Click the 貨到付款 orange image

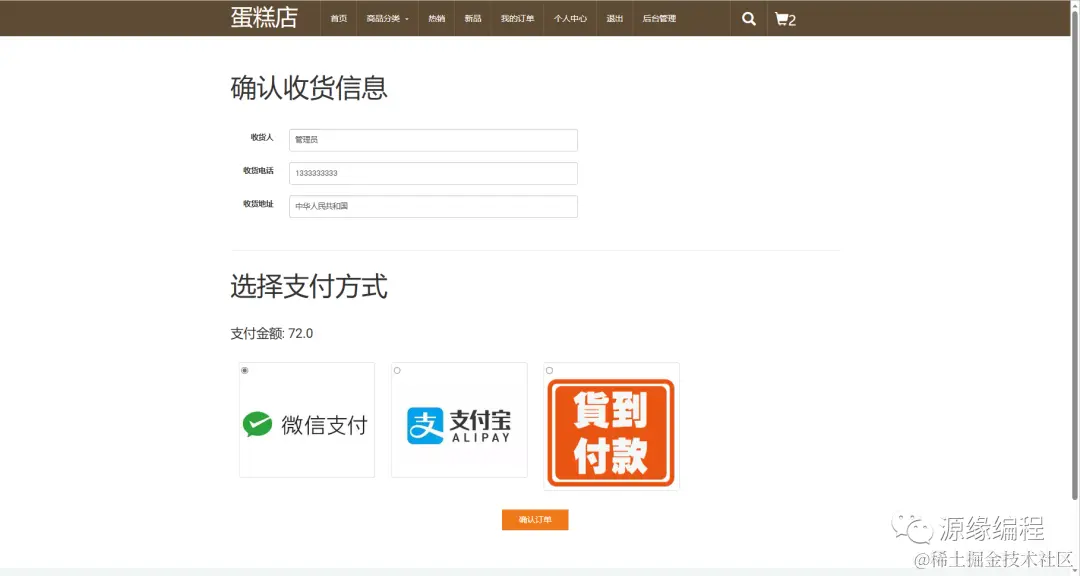coord(611,433)
